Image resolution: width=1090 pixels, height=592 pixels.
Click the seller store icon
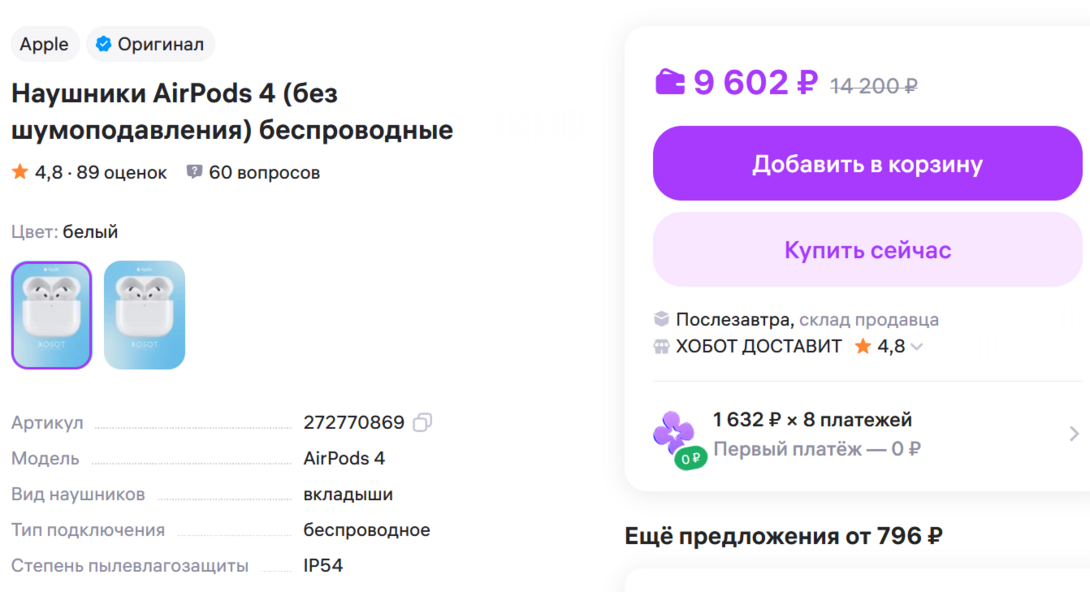[x=661, y=346]
